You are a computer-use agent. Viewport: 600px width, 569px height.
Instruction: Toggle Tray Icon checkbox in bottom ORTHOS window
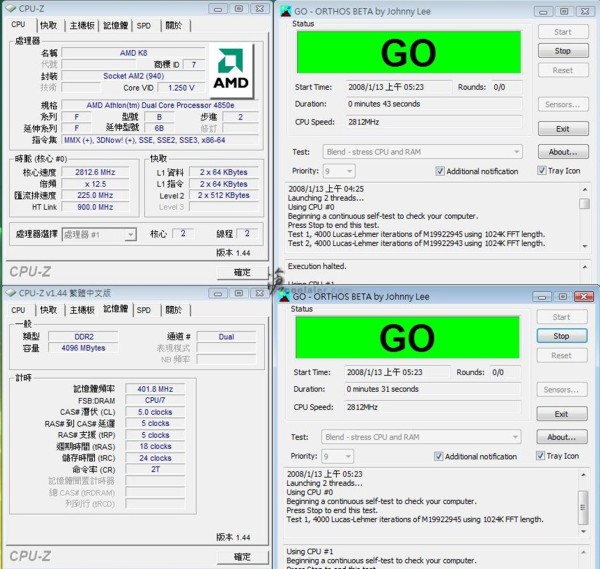pyautogui.click(x=540, y=456)
